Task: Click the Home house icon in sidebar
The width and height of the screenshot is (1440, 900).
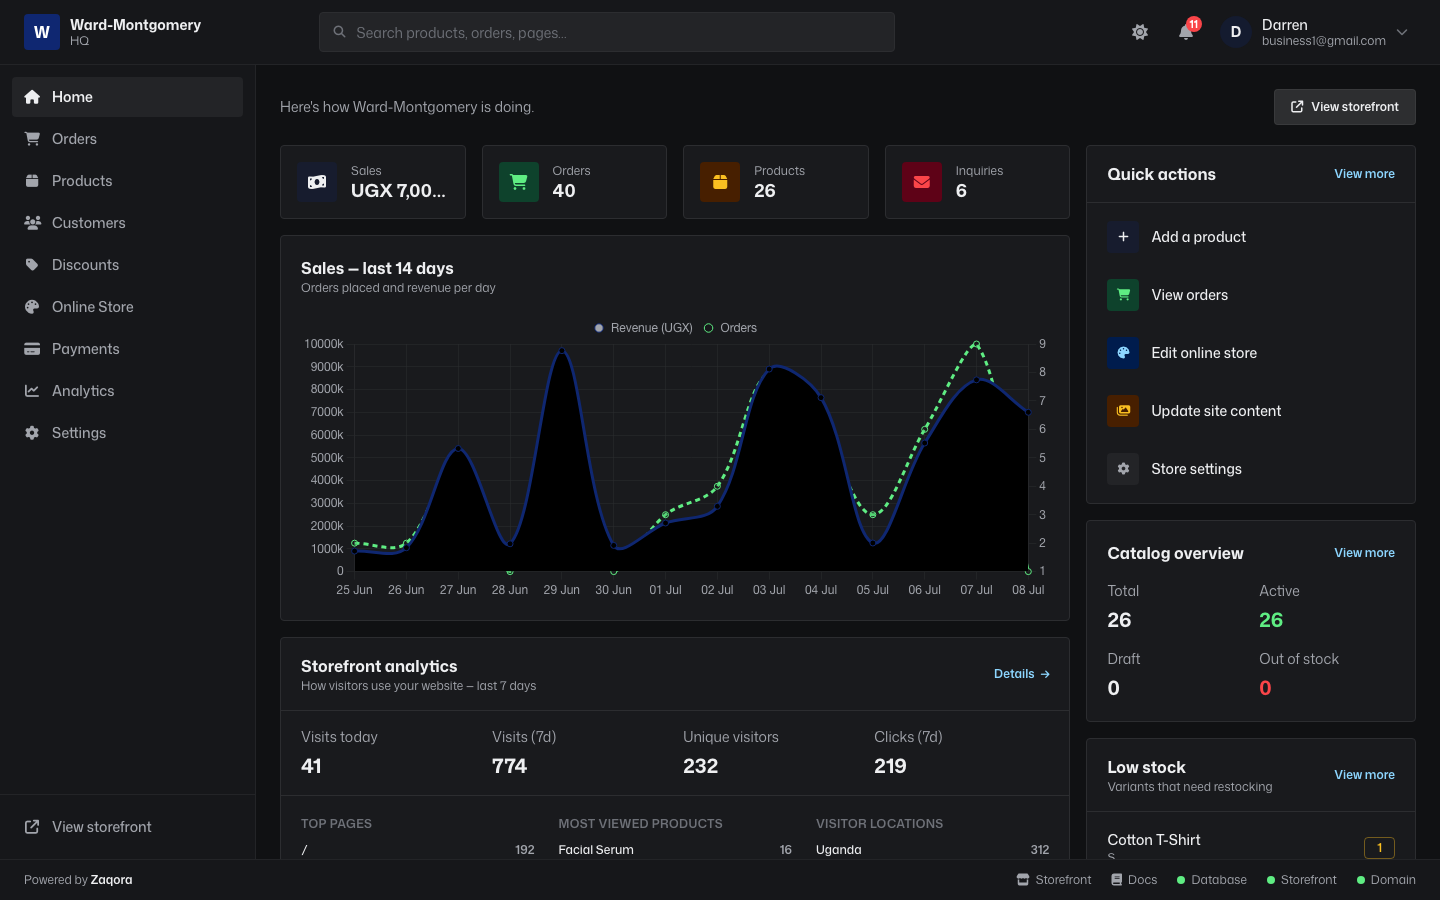Action: click(x=32, y=97)
